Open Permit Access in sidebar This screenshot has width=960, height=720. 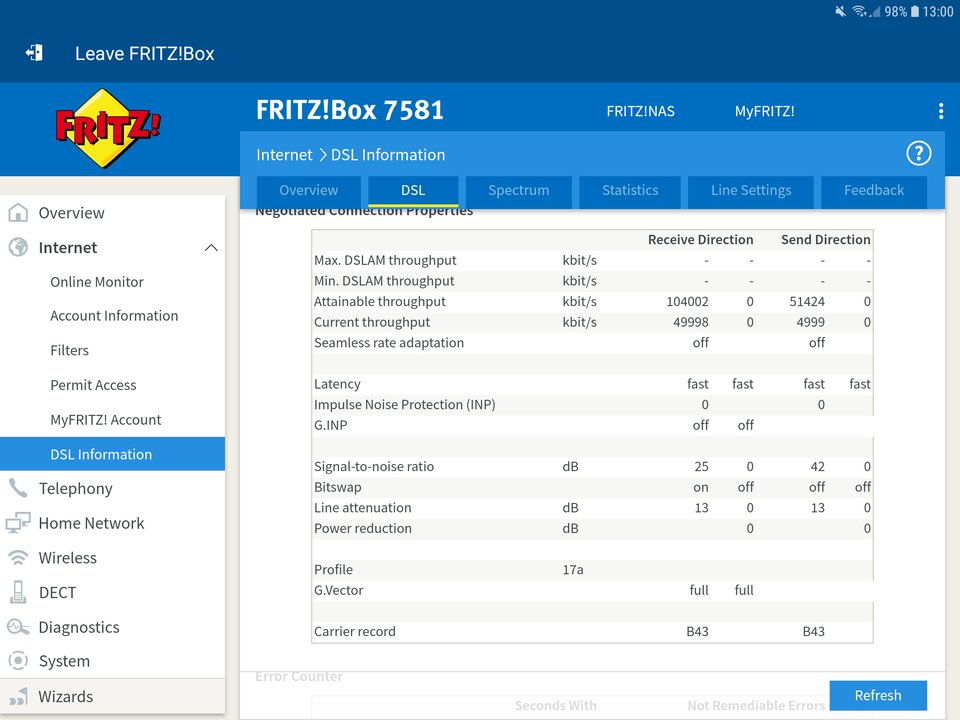point(93,385)
